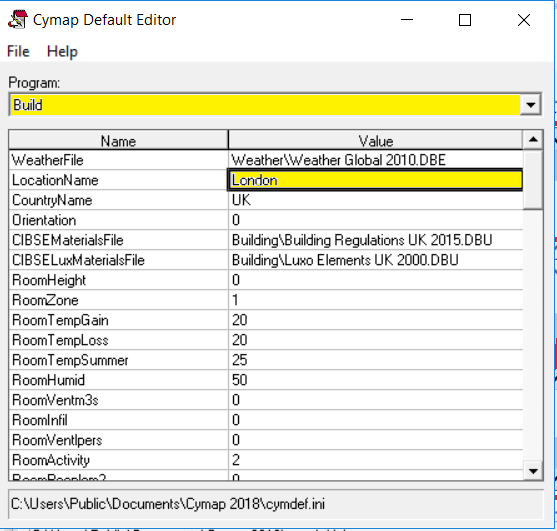Select the RoomZone row label
557x531 pixels.
(x=118, y=300)
